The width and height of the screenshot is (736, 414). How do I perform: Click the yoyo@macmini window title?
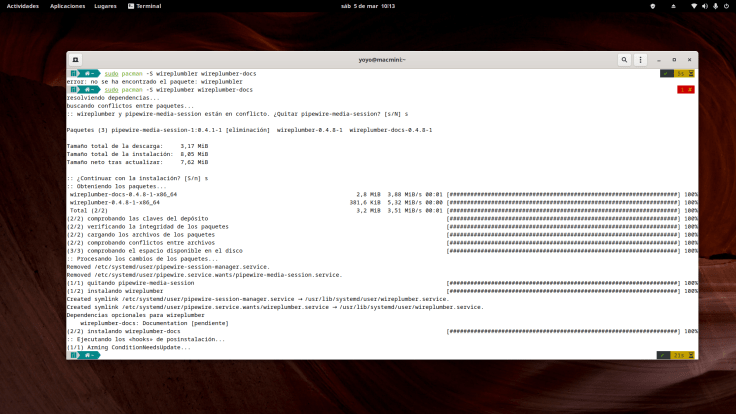tap(382, 60)
